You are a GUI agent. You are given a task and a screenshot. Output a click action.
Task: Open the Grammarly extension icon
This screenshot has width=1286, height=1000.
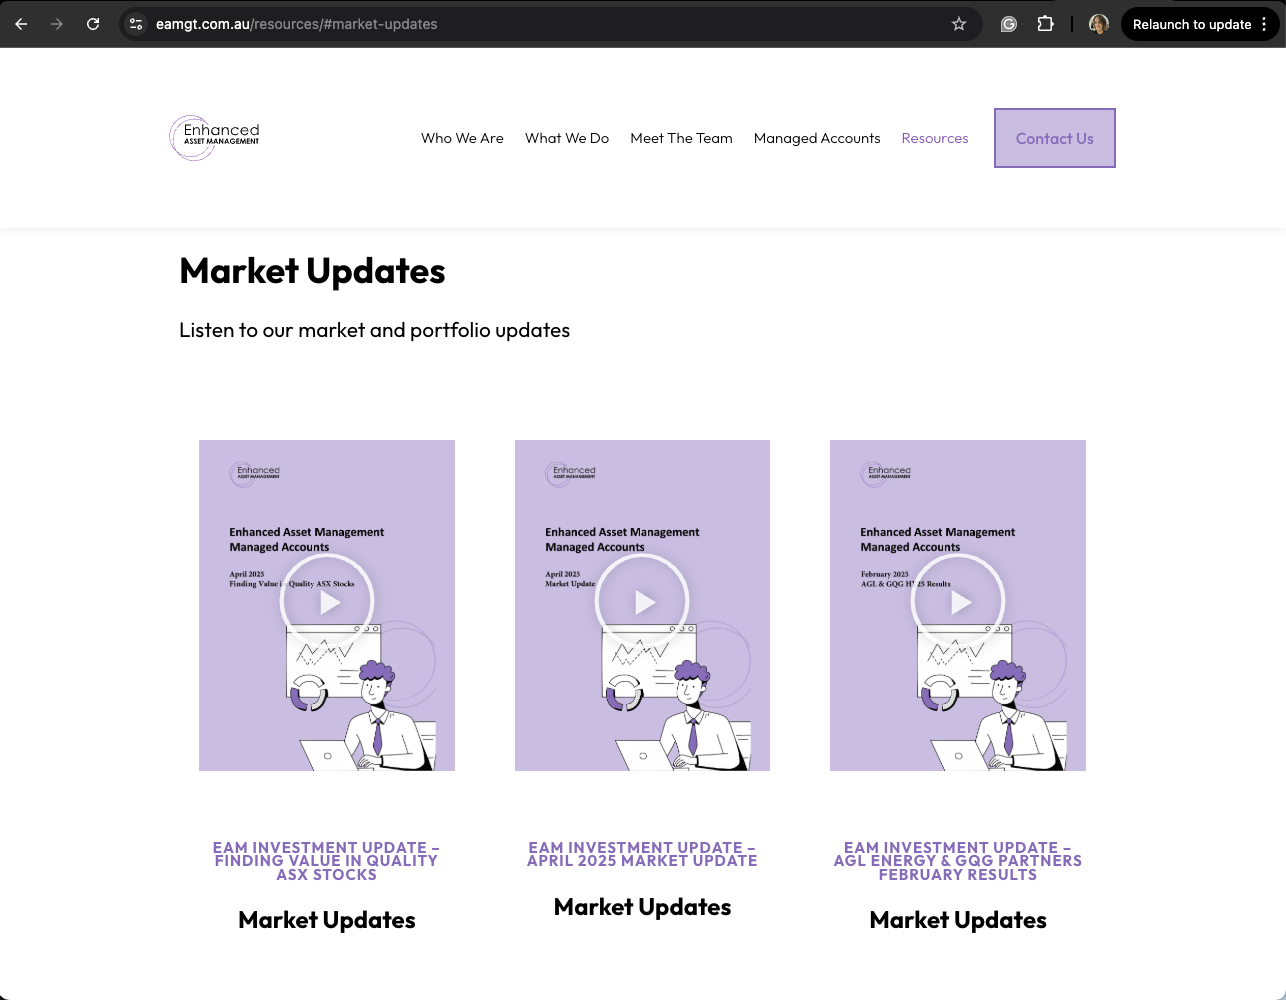(1009, 24)
